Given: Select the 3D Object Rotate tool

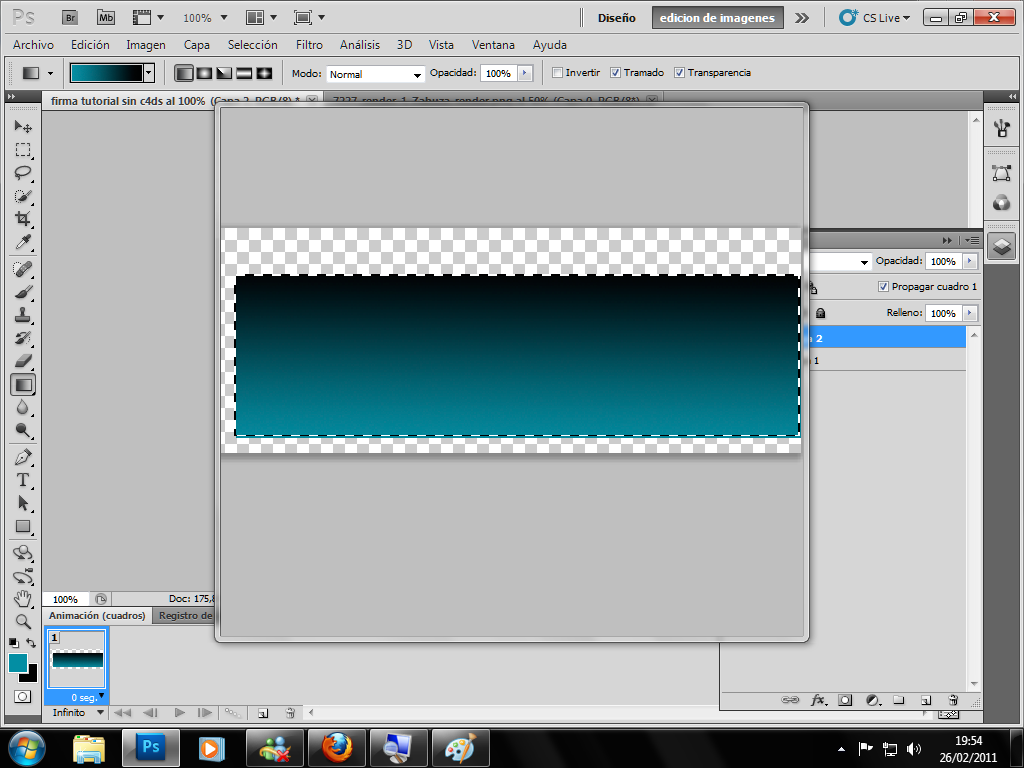Looking at the screenshot, I should [23, 553].
